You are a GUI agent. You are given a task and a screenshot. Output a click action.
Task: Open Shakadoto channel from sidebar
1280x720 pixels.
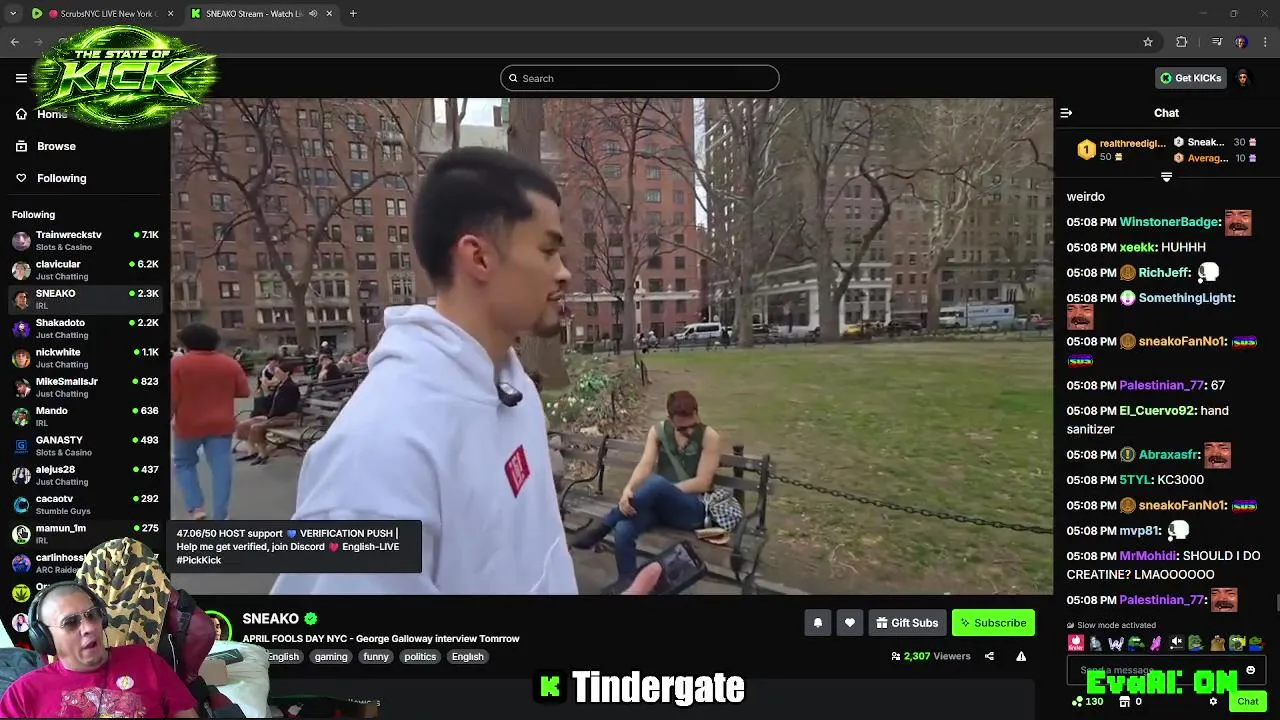tap(85, 328)
